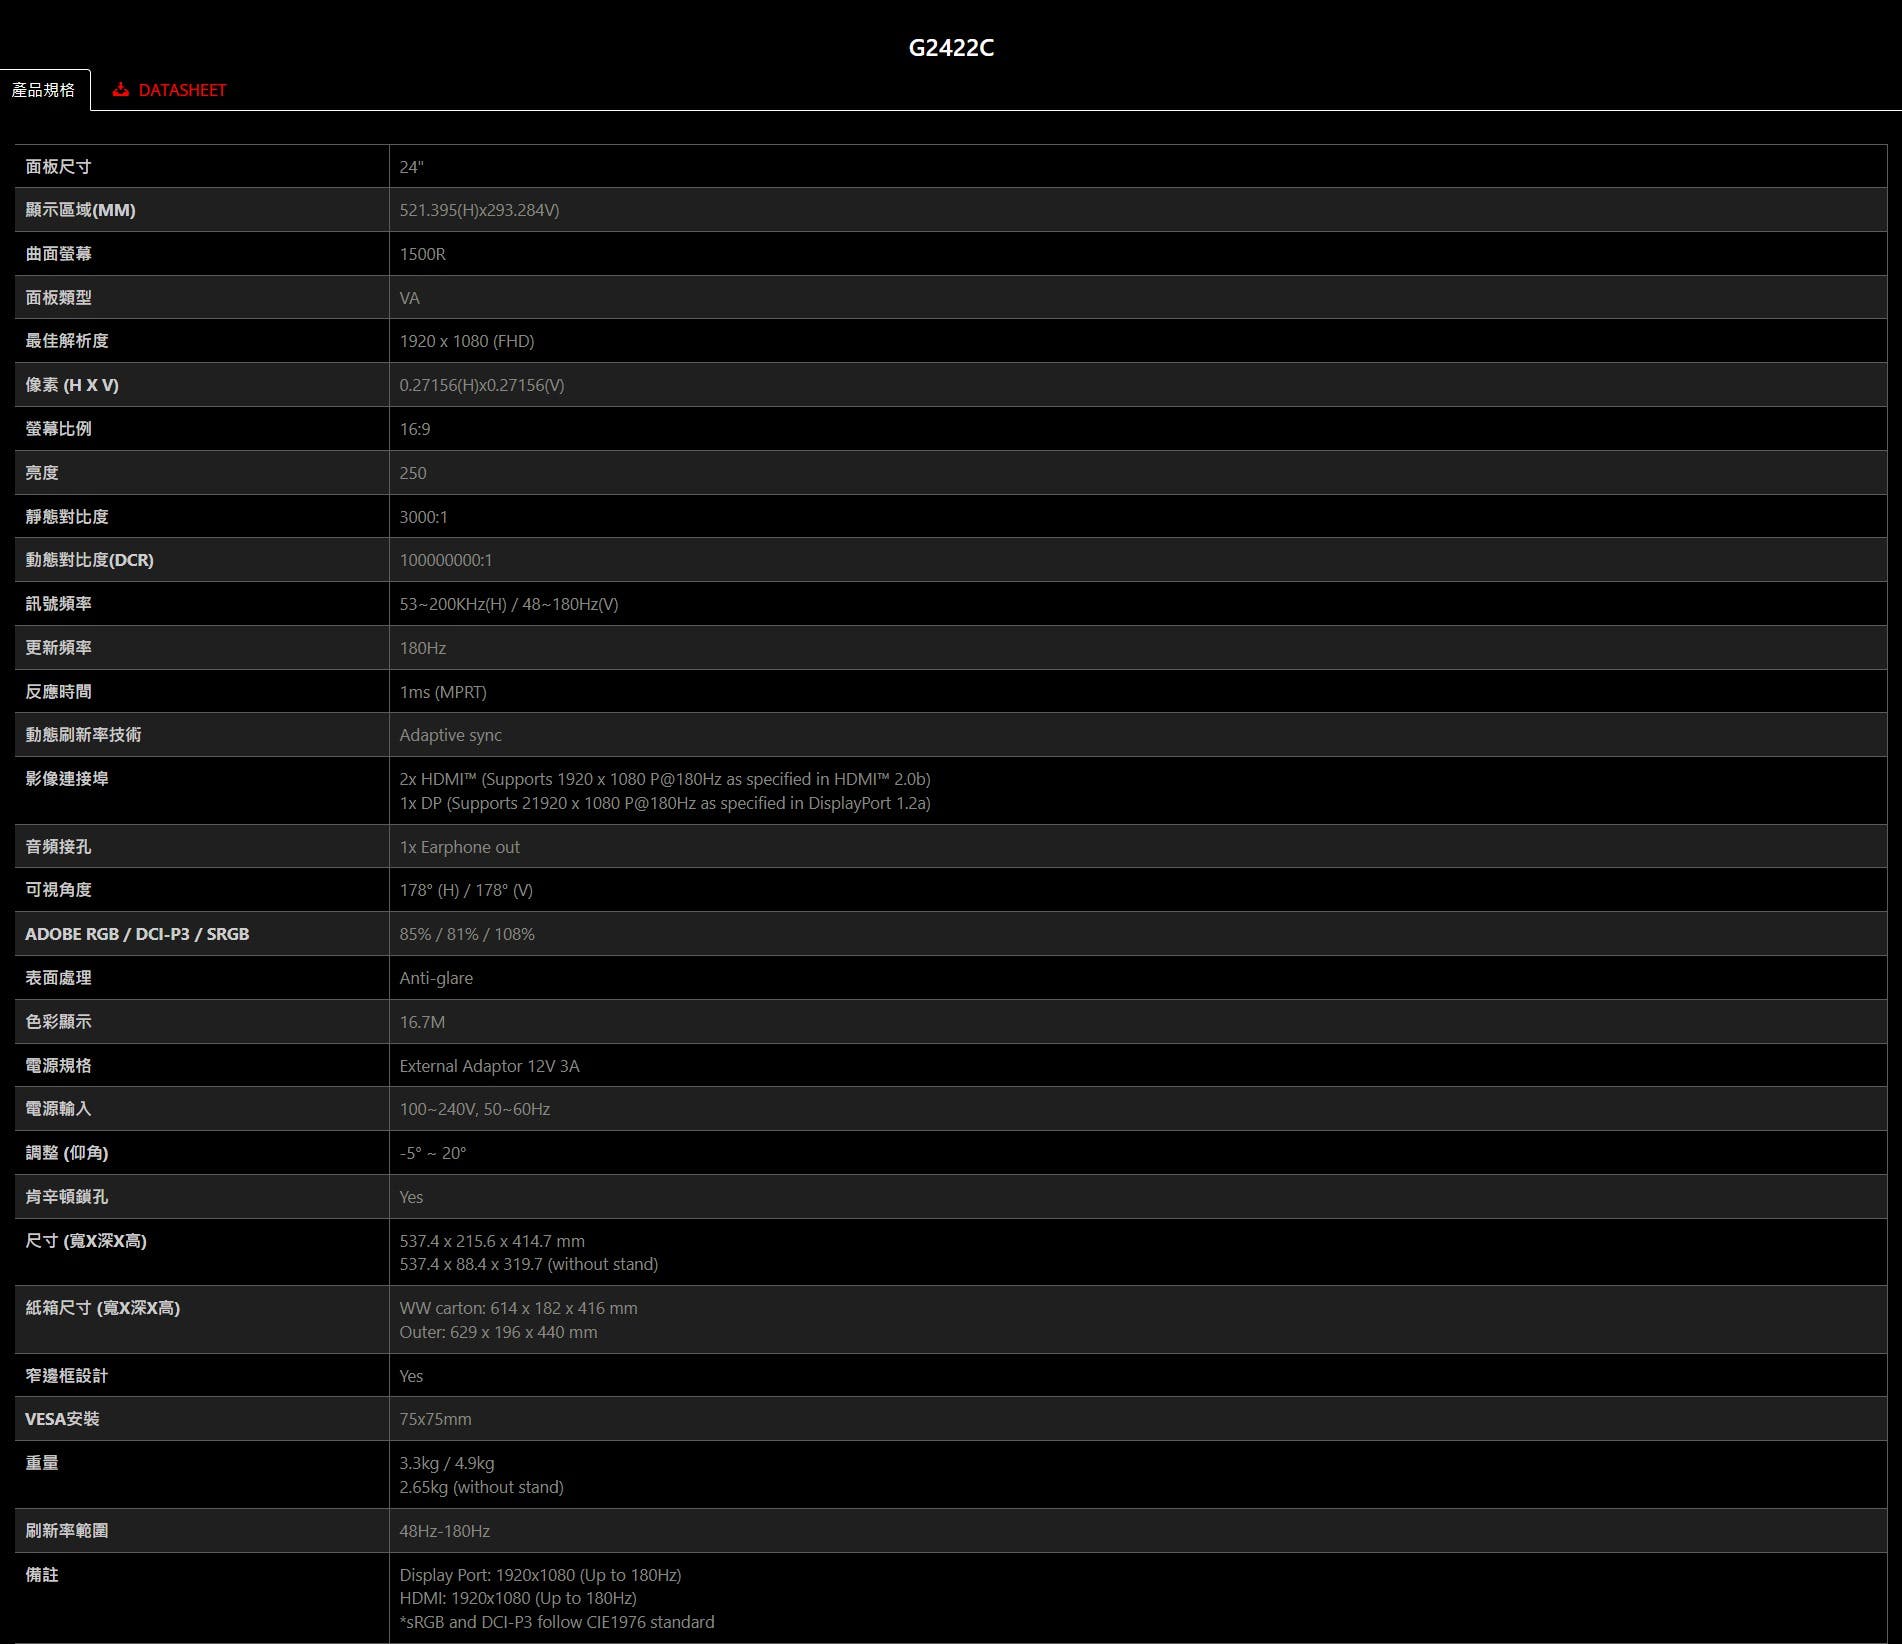
Task: Select the signal frequency value 53~200KHz(H) / 48~180Hz(V)
Action: click(508, 604)
